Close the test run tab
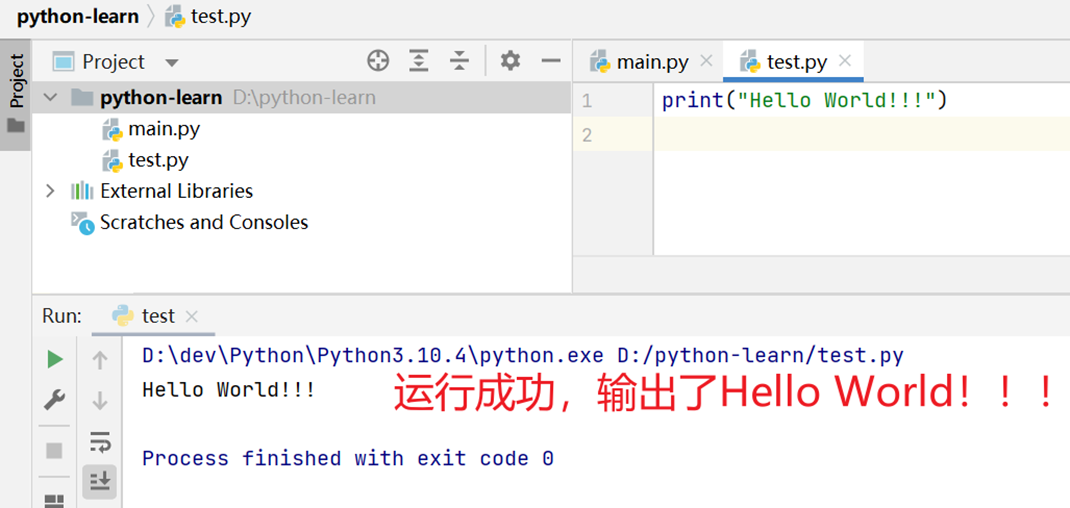This screenshot has height=508, width=1070. pyautogui.click(x=192, y=317)
